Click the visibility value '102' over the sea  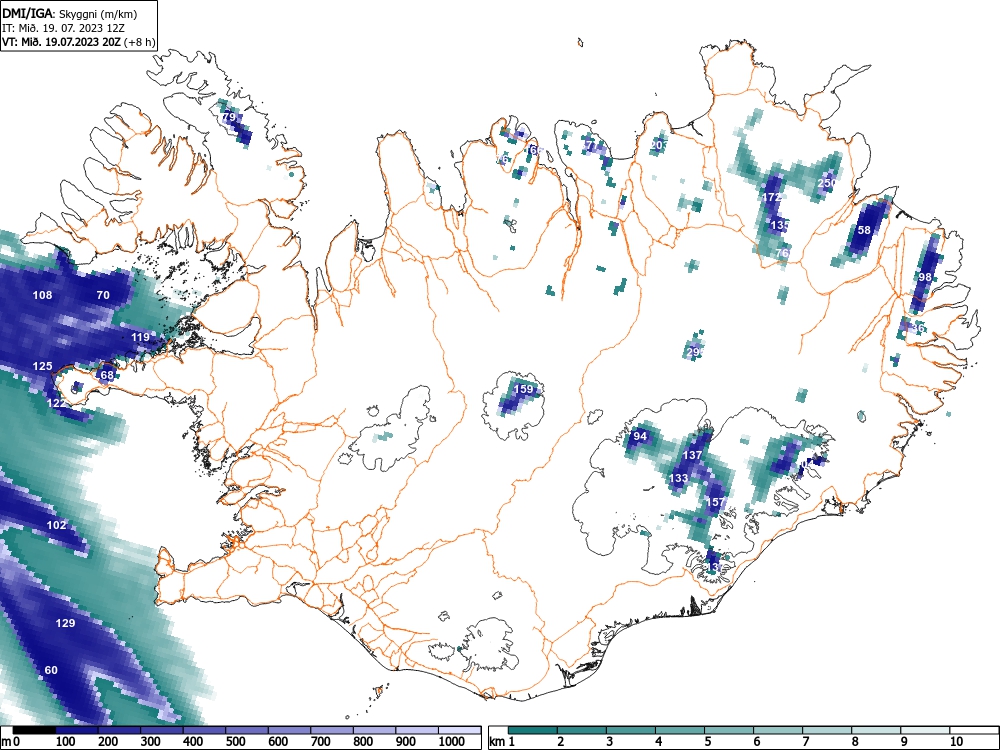57,526
